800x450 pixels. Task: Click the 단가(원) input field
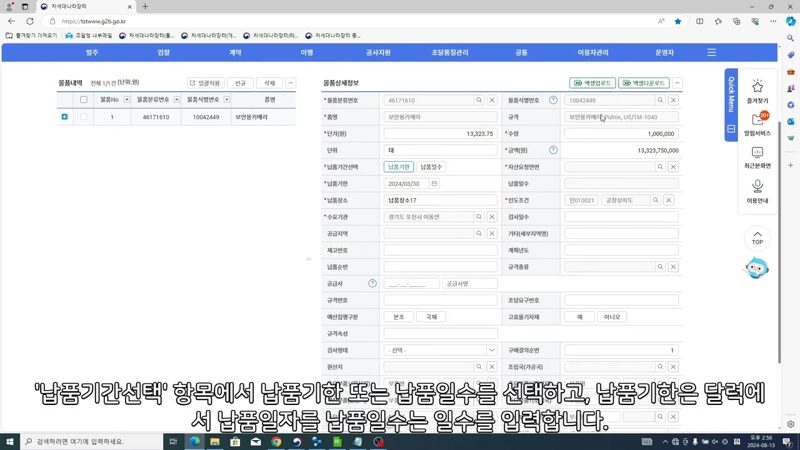[x=440, y=134]
